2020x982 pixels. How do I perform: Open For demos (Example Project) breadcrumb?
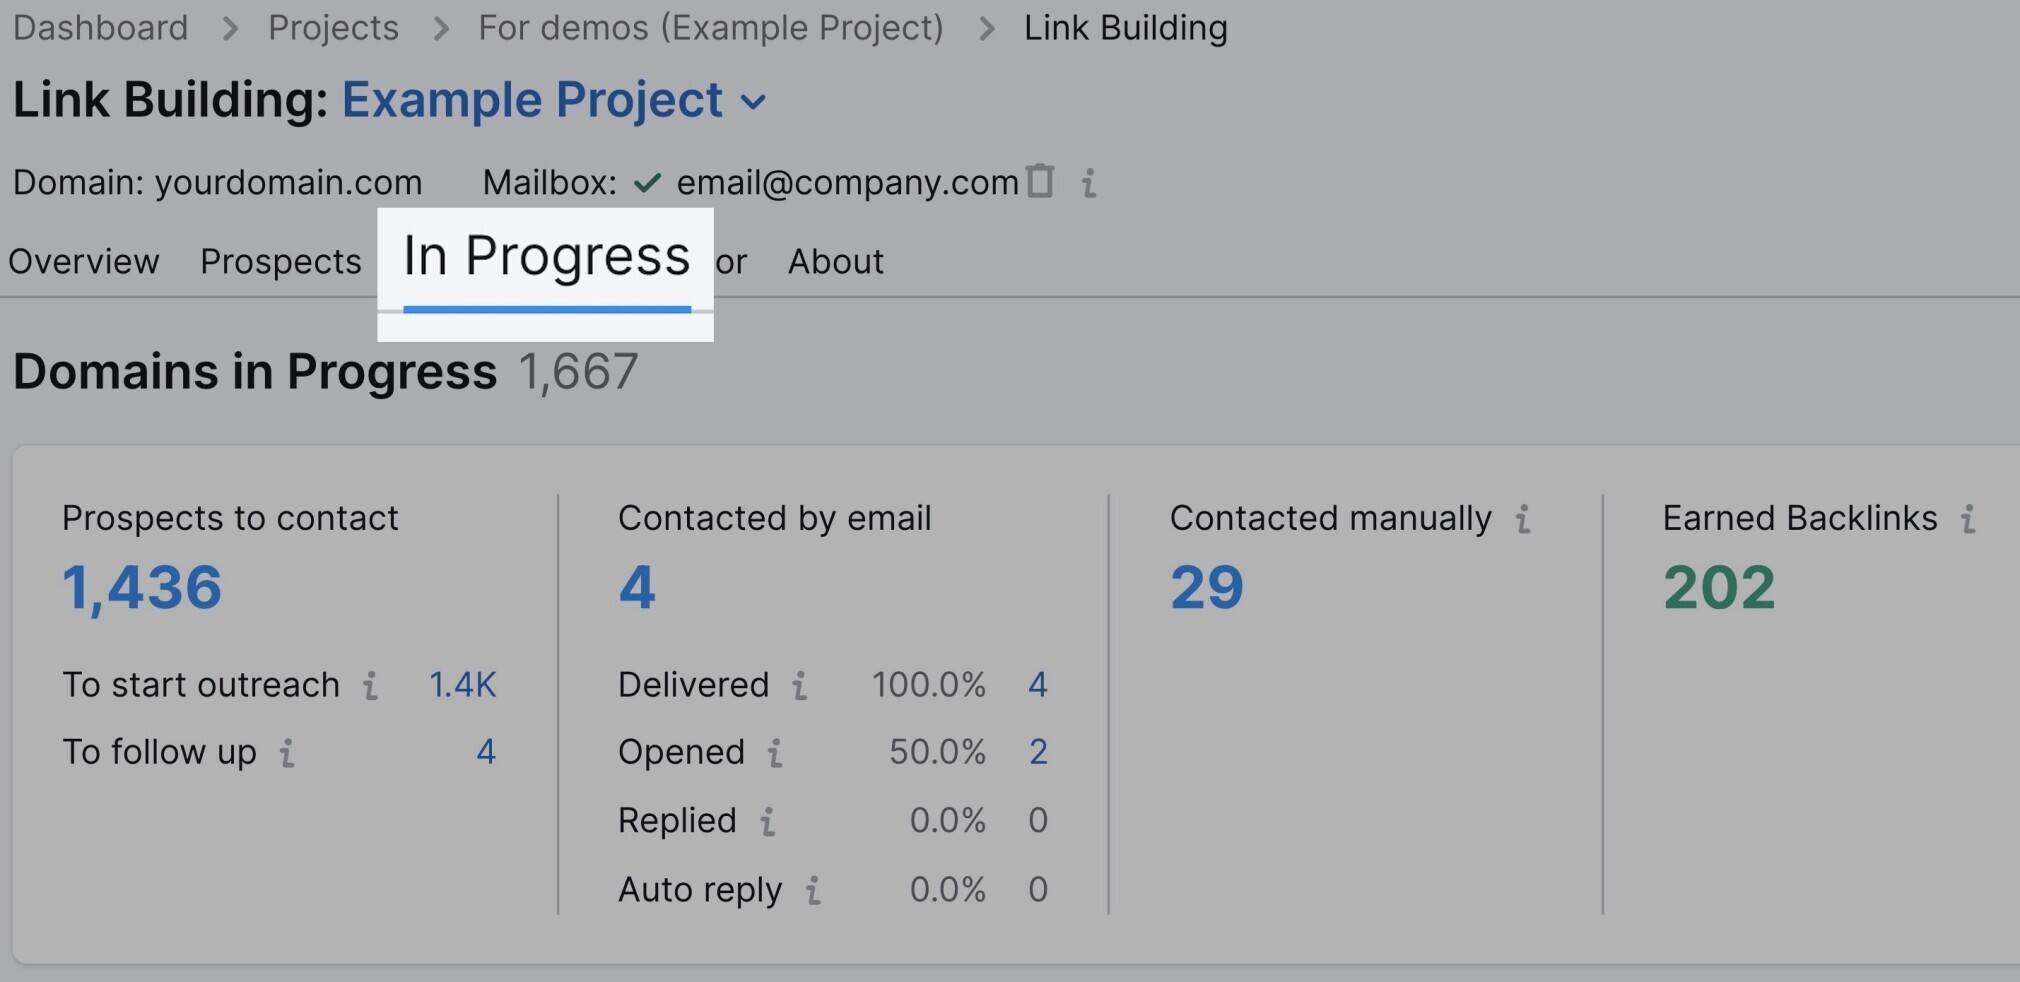[x=711, y=28]
